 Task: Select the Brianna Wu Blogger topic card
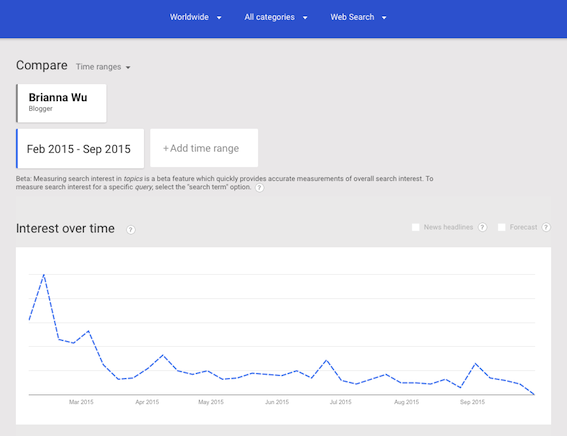pos(61,103)
